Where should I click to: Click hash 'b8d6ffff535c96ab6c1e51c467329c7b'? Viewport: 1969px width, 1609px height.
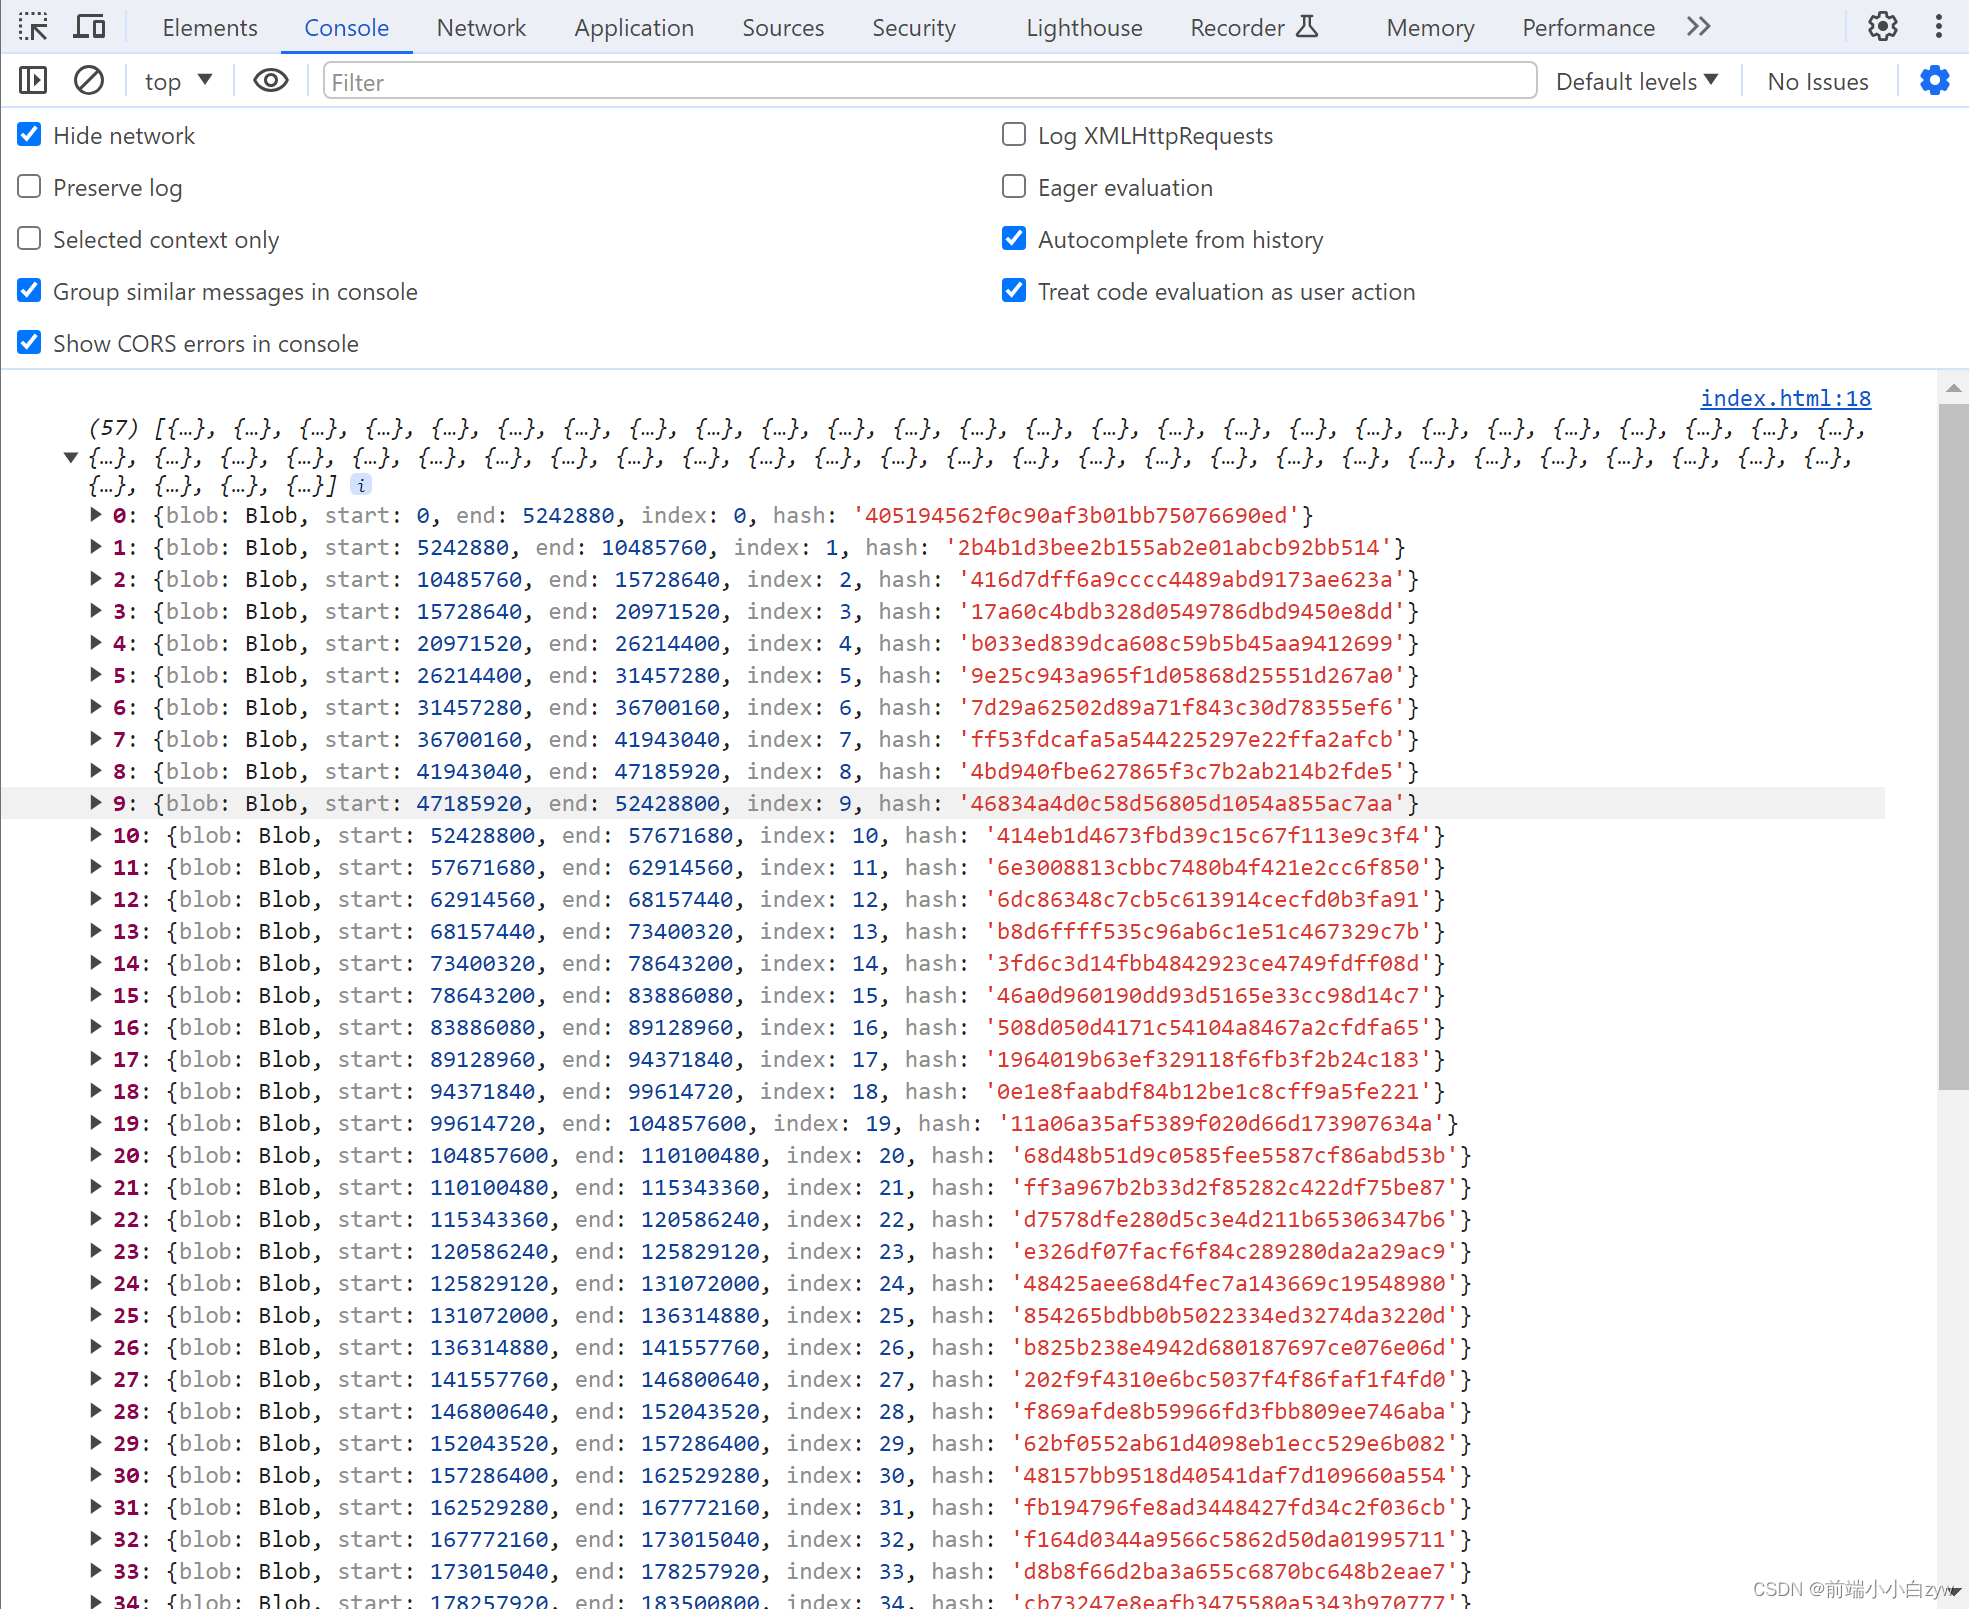pos(1208,931)
